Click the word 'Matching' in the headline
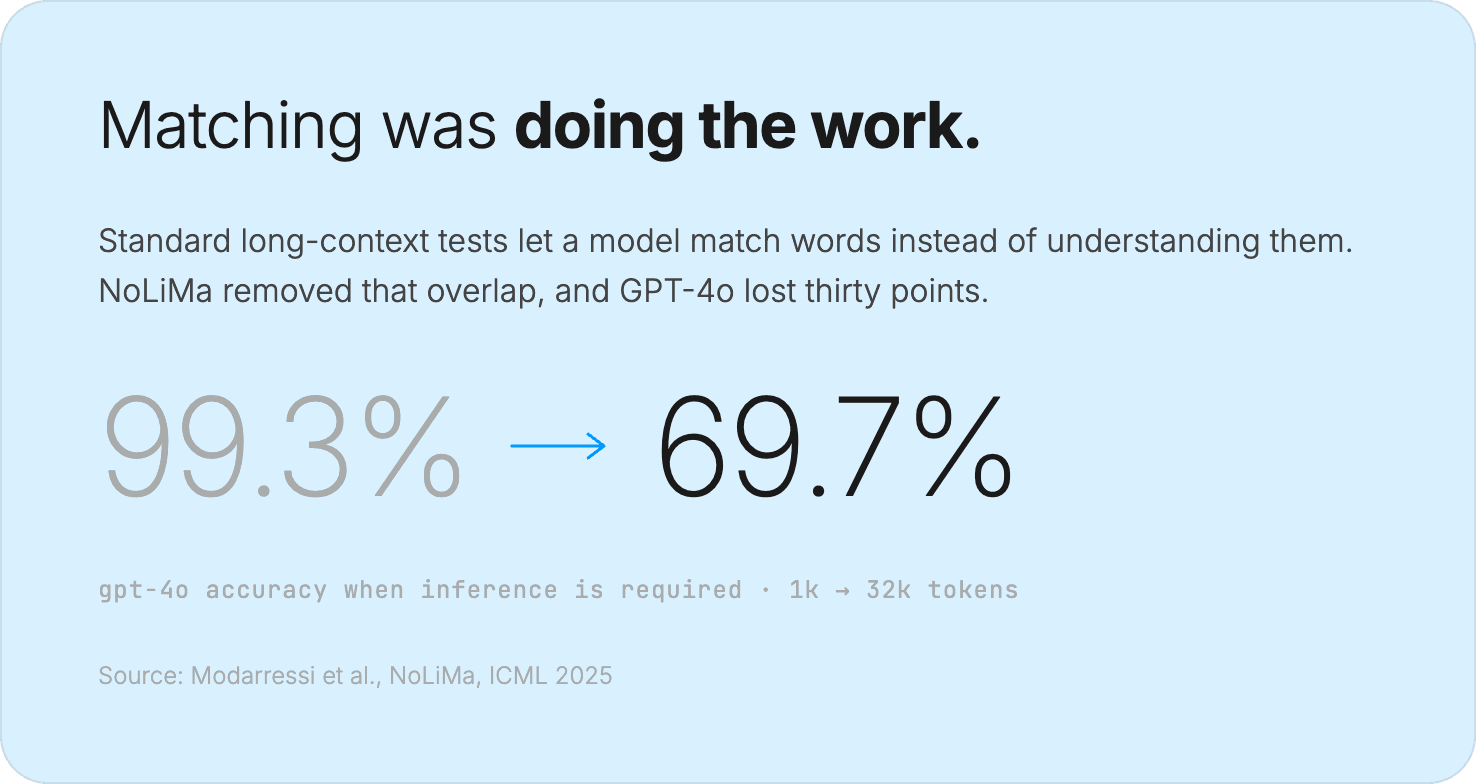Image resolution: width=1476 pixels, height=784 pixels. click(231, 129)
